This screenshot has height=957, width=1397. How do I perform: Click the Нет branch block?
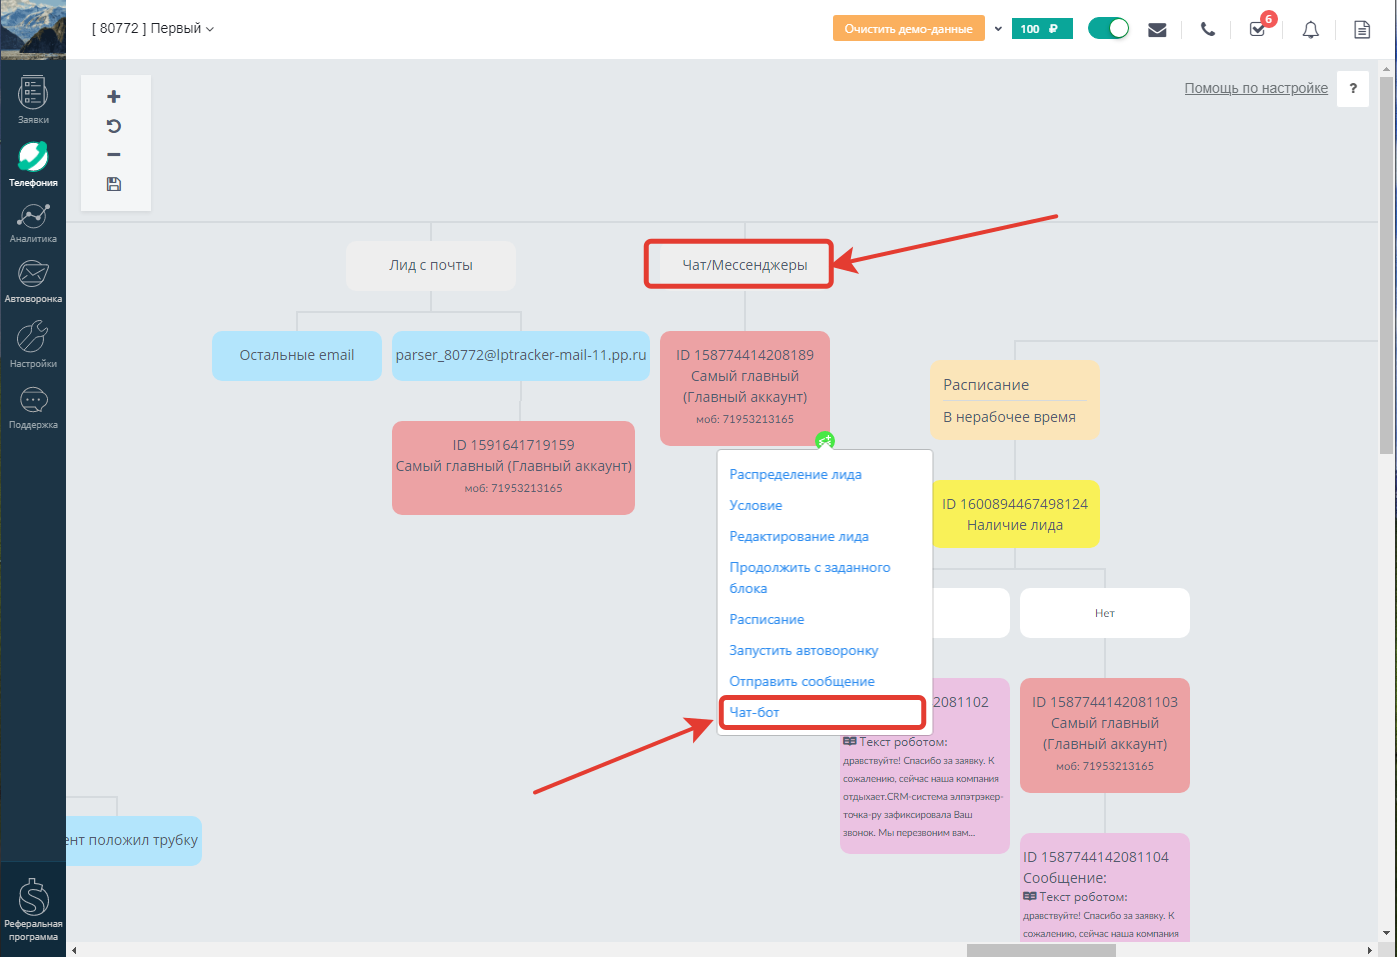click(1105, 613)
